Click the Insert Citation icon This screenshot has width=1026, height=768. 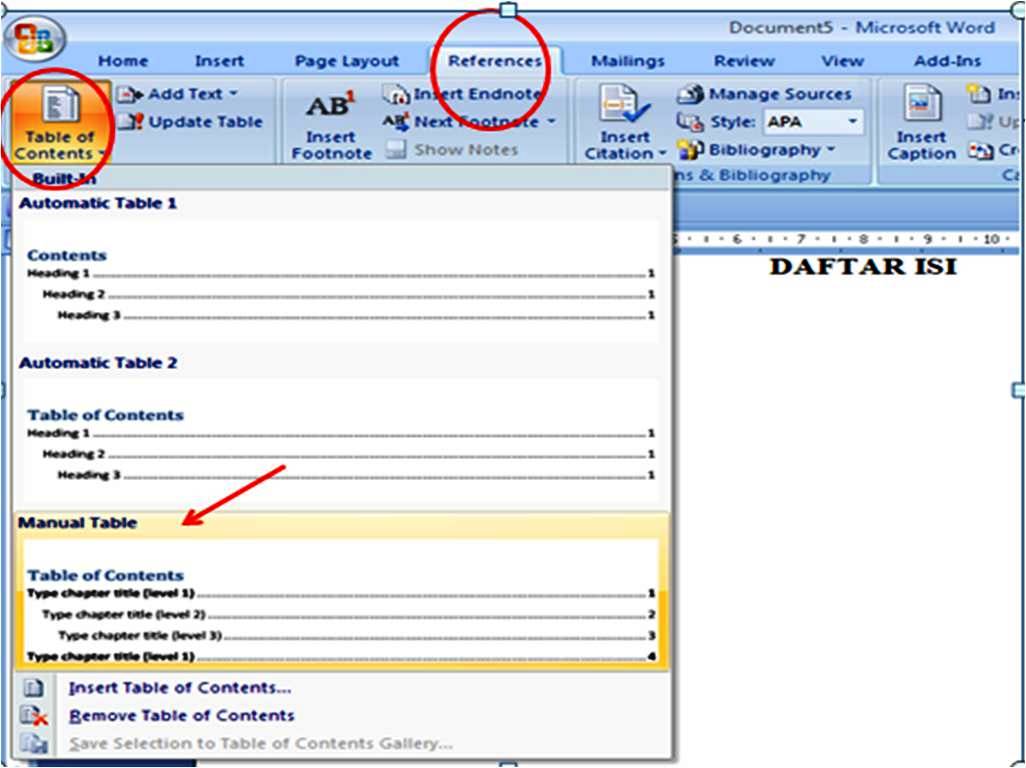click(x=624, y=105)
